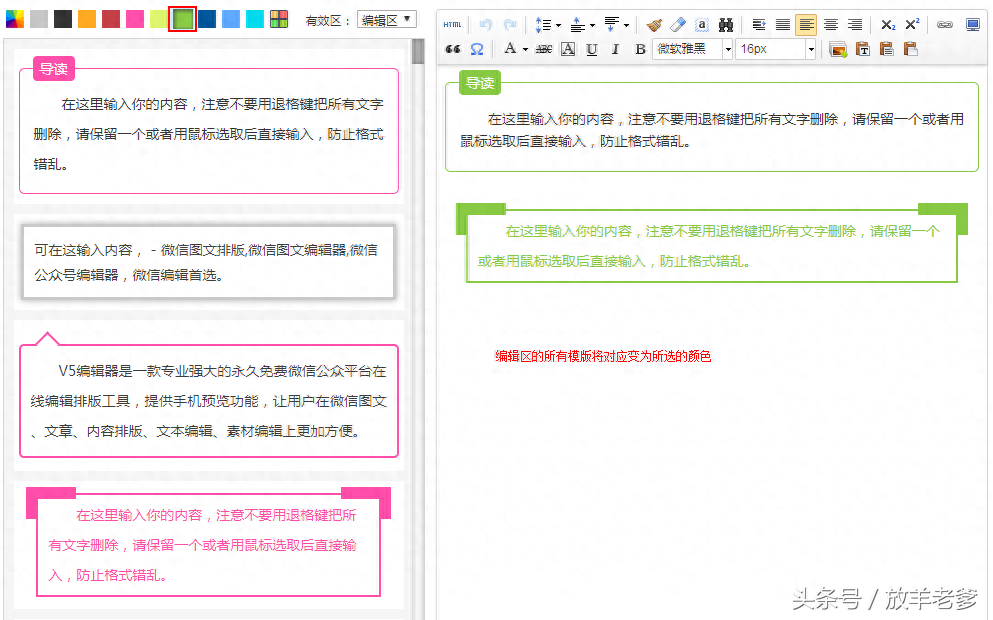Image resolution: width=993 pixels, height=620 pixels.
Task: Center-align the text
Action: pyautogui.click(x=830, y=25)
